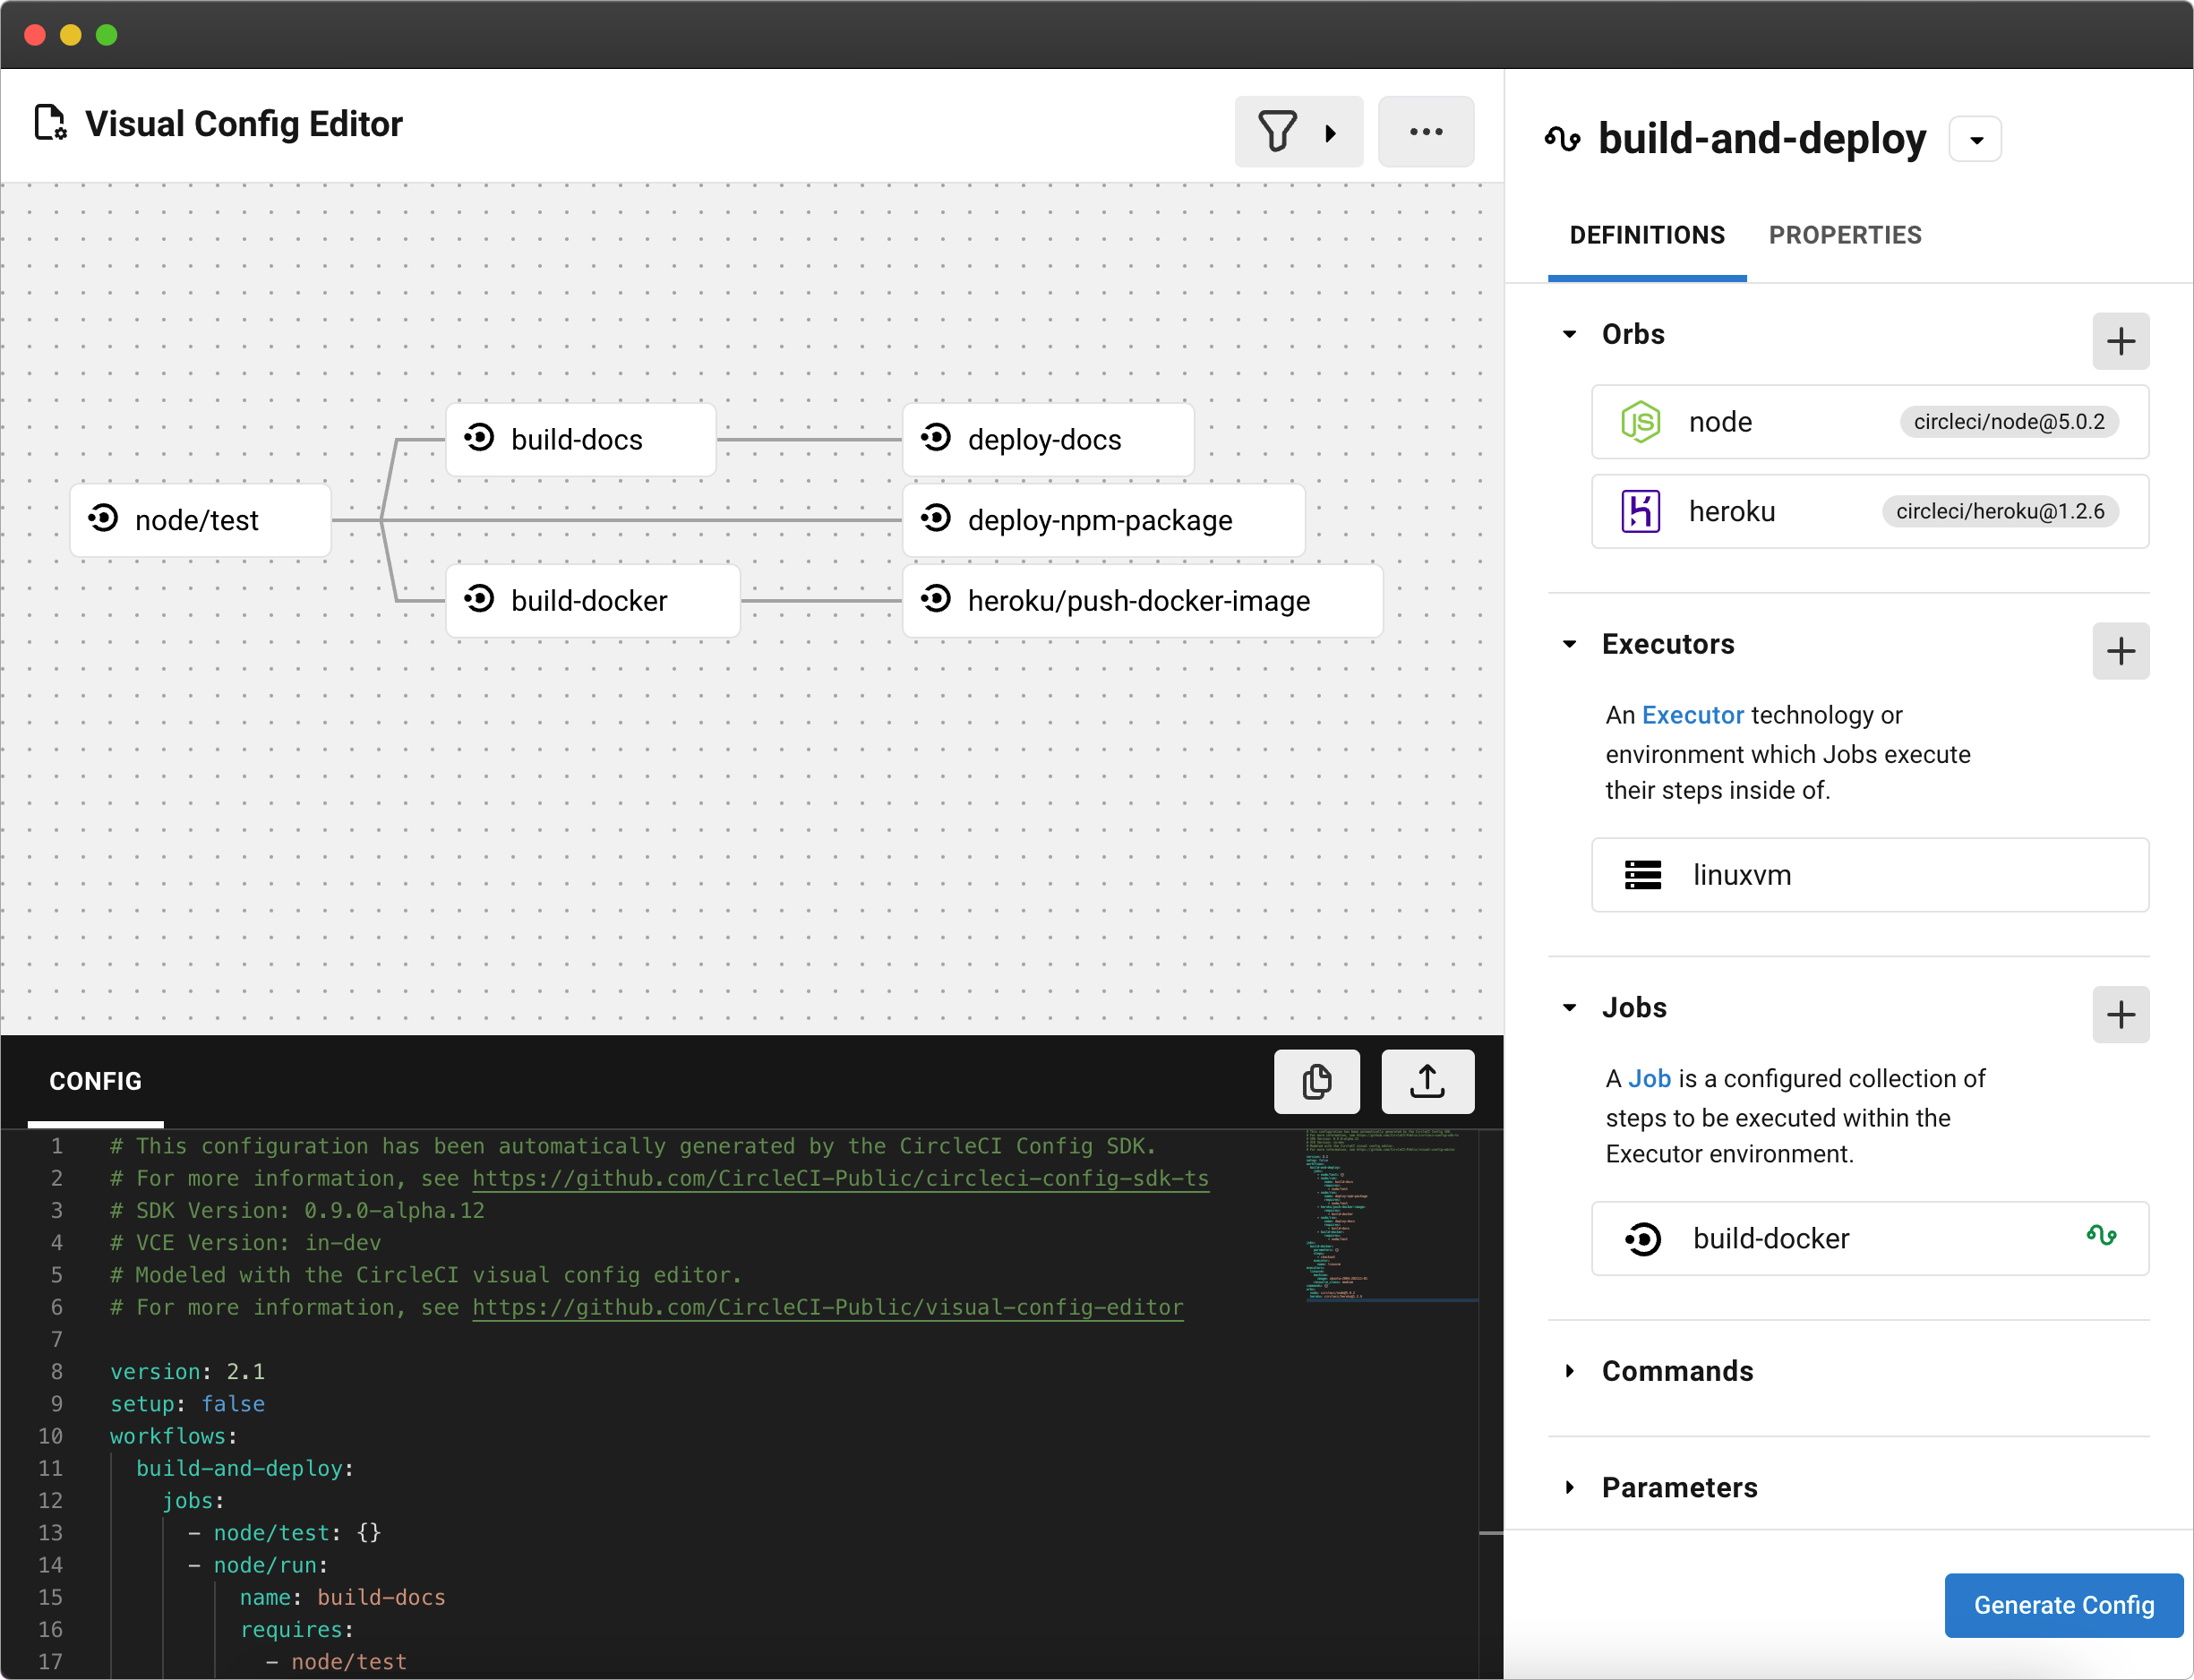Click the Visual Config Editor file icon
This screenshot has width=2194, height=1680.
coord(49,123)
